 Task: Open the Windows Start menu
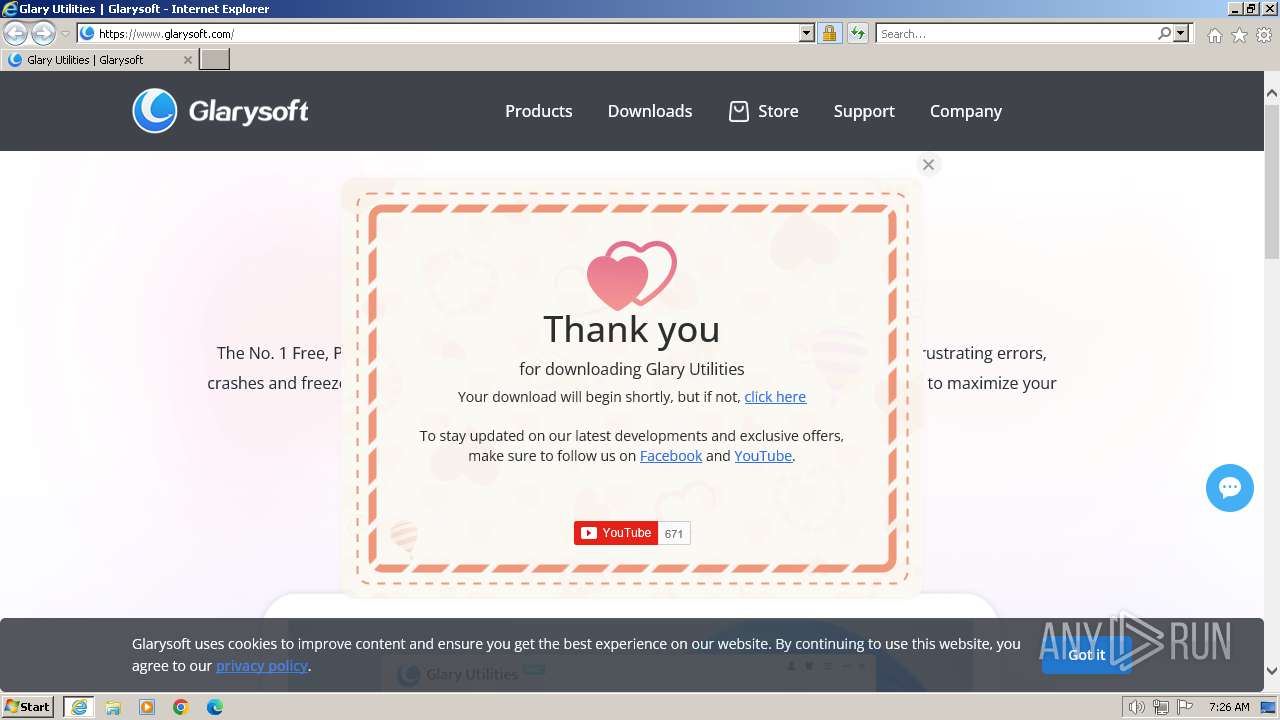pos(28,707)
